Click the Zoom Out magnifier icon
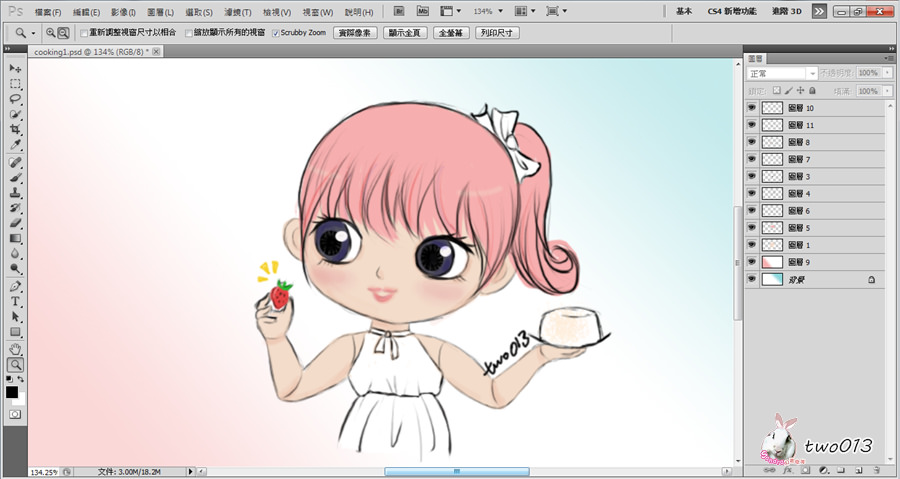Image resolution: width=900 pixels, height=479 pixels. coord(63,33)
